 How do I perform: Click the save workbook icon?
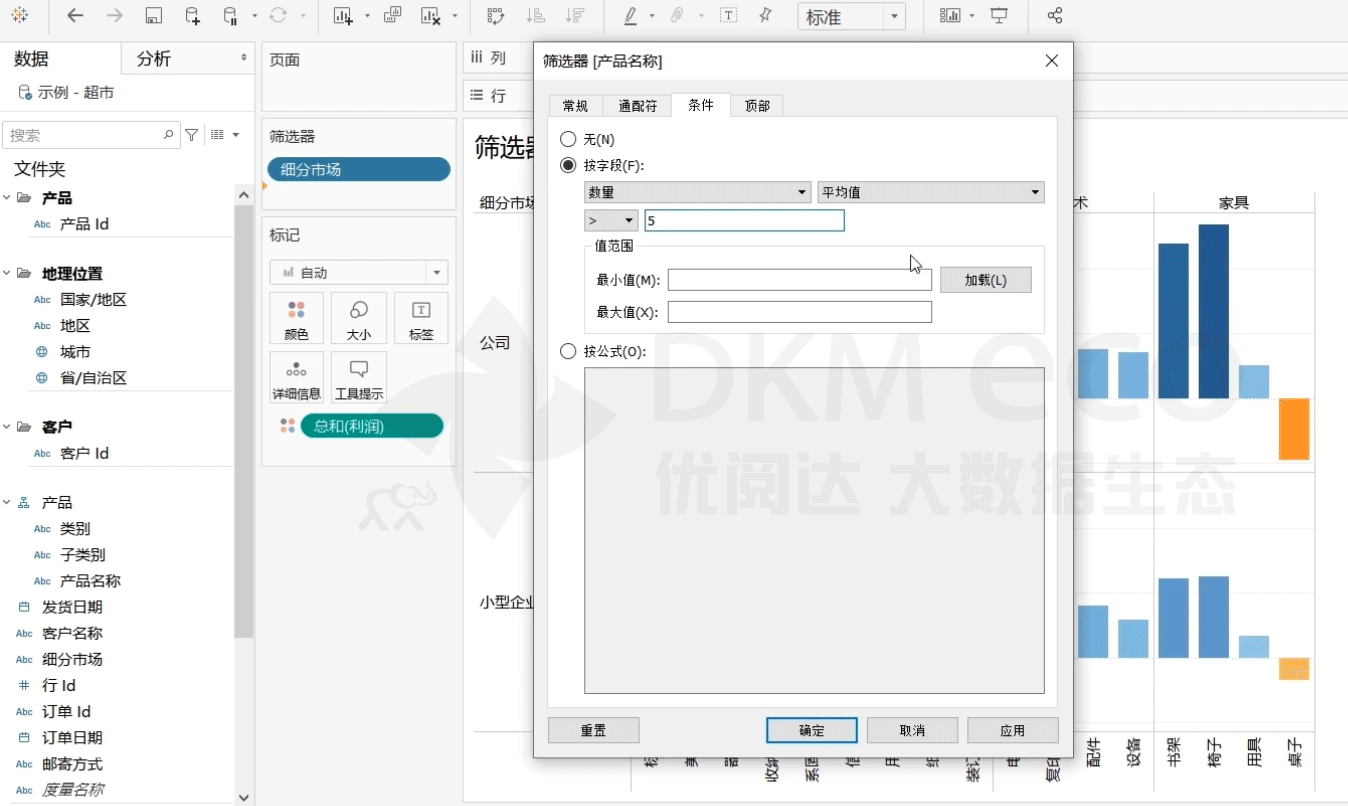point(153,16)
